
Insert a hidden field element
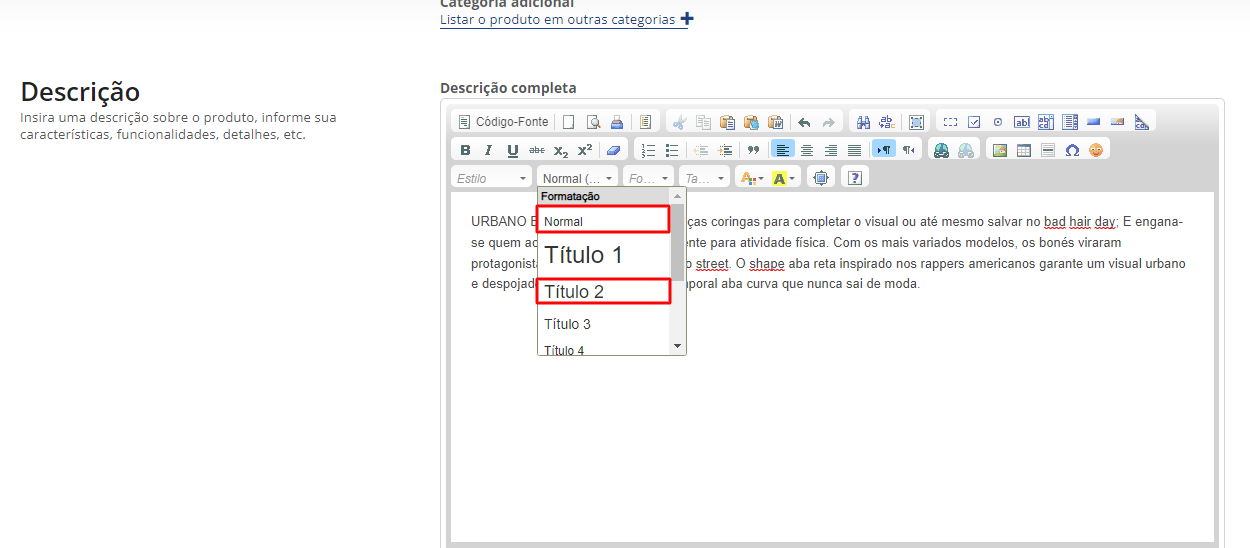pos(1142,122)
